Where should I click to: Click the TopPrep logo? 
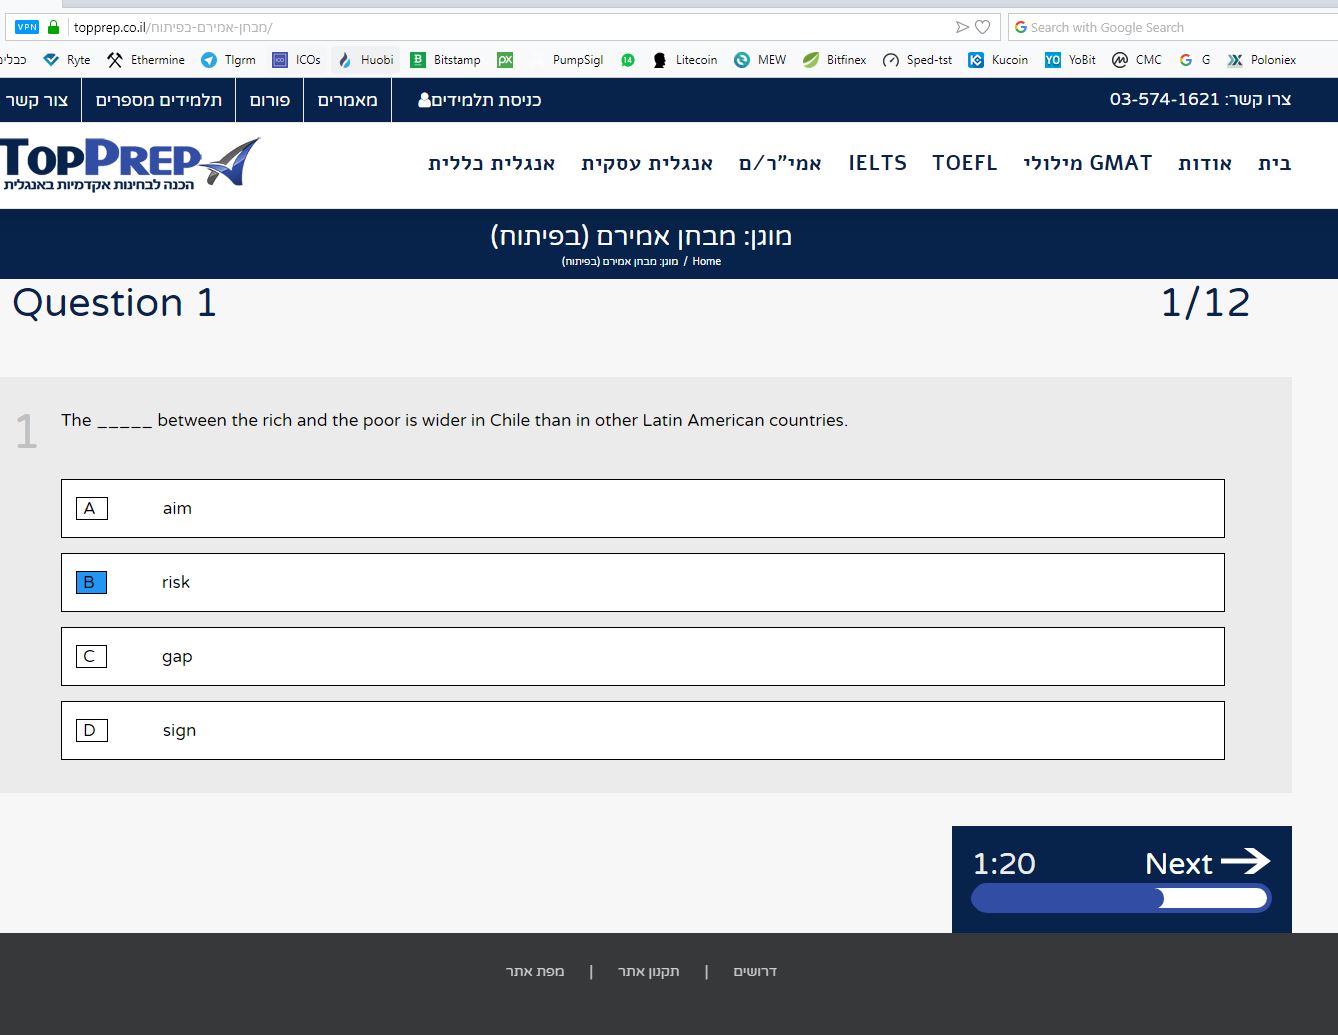130,164
